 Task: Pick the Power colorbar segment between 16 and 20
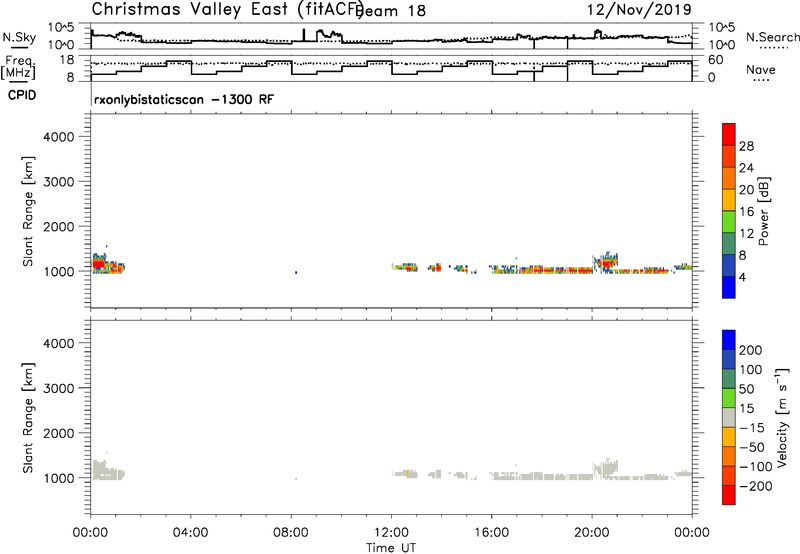click(729, 200)
